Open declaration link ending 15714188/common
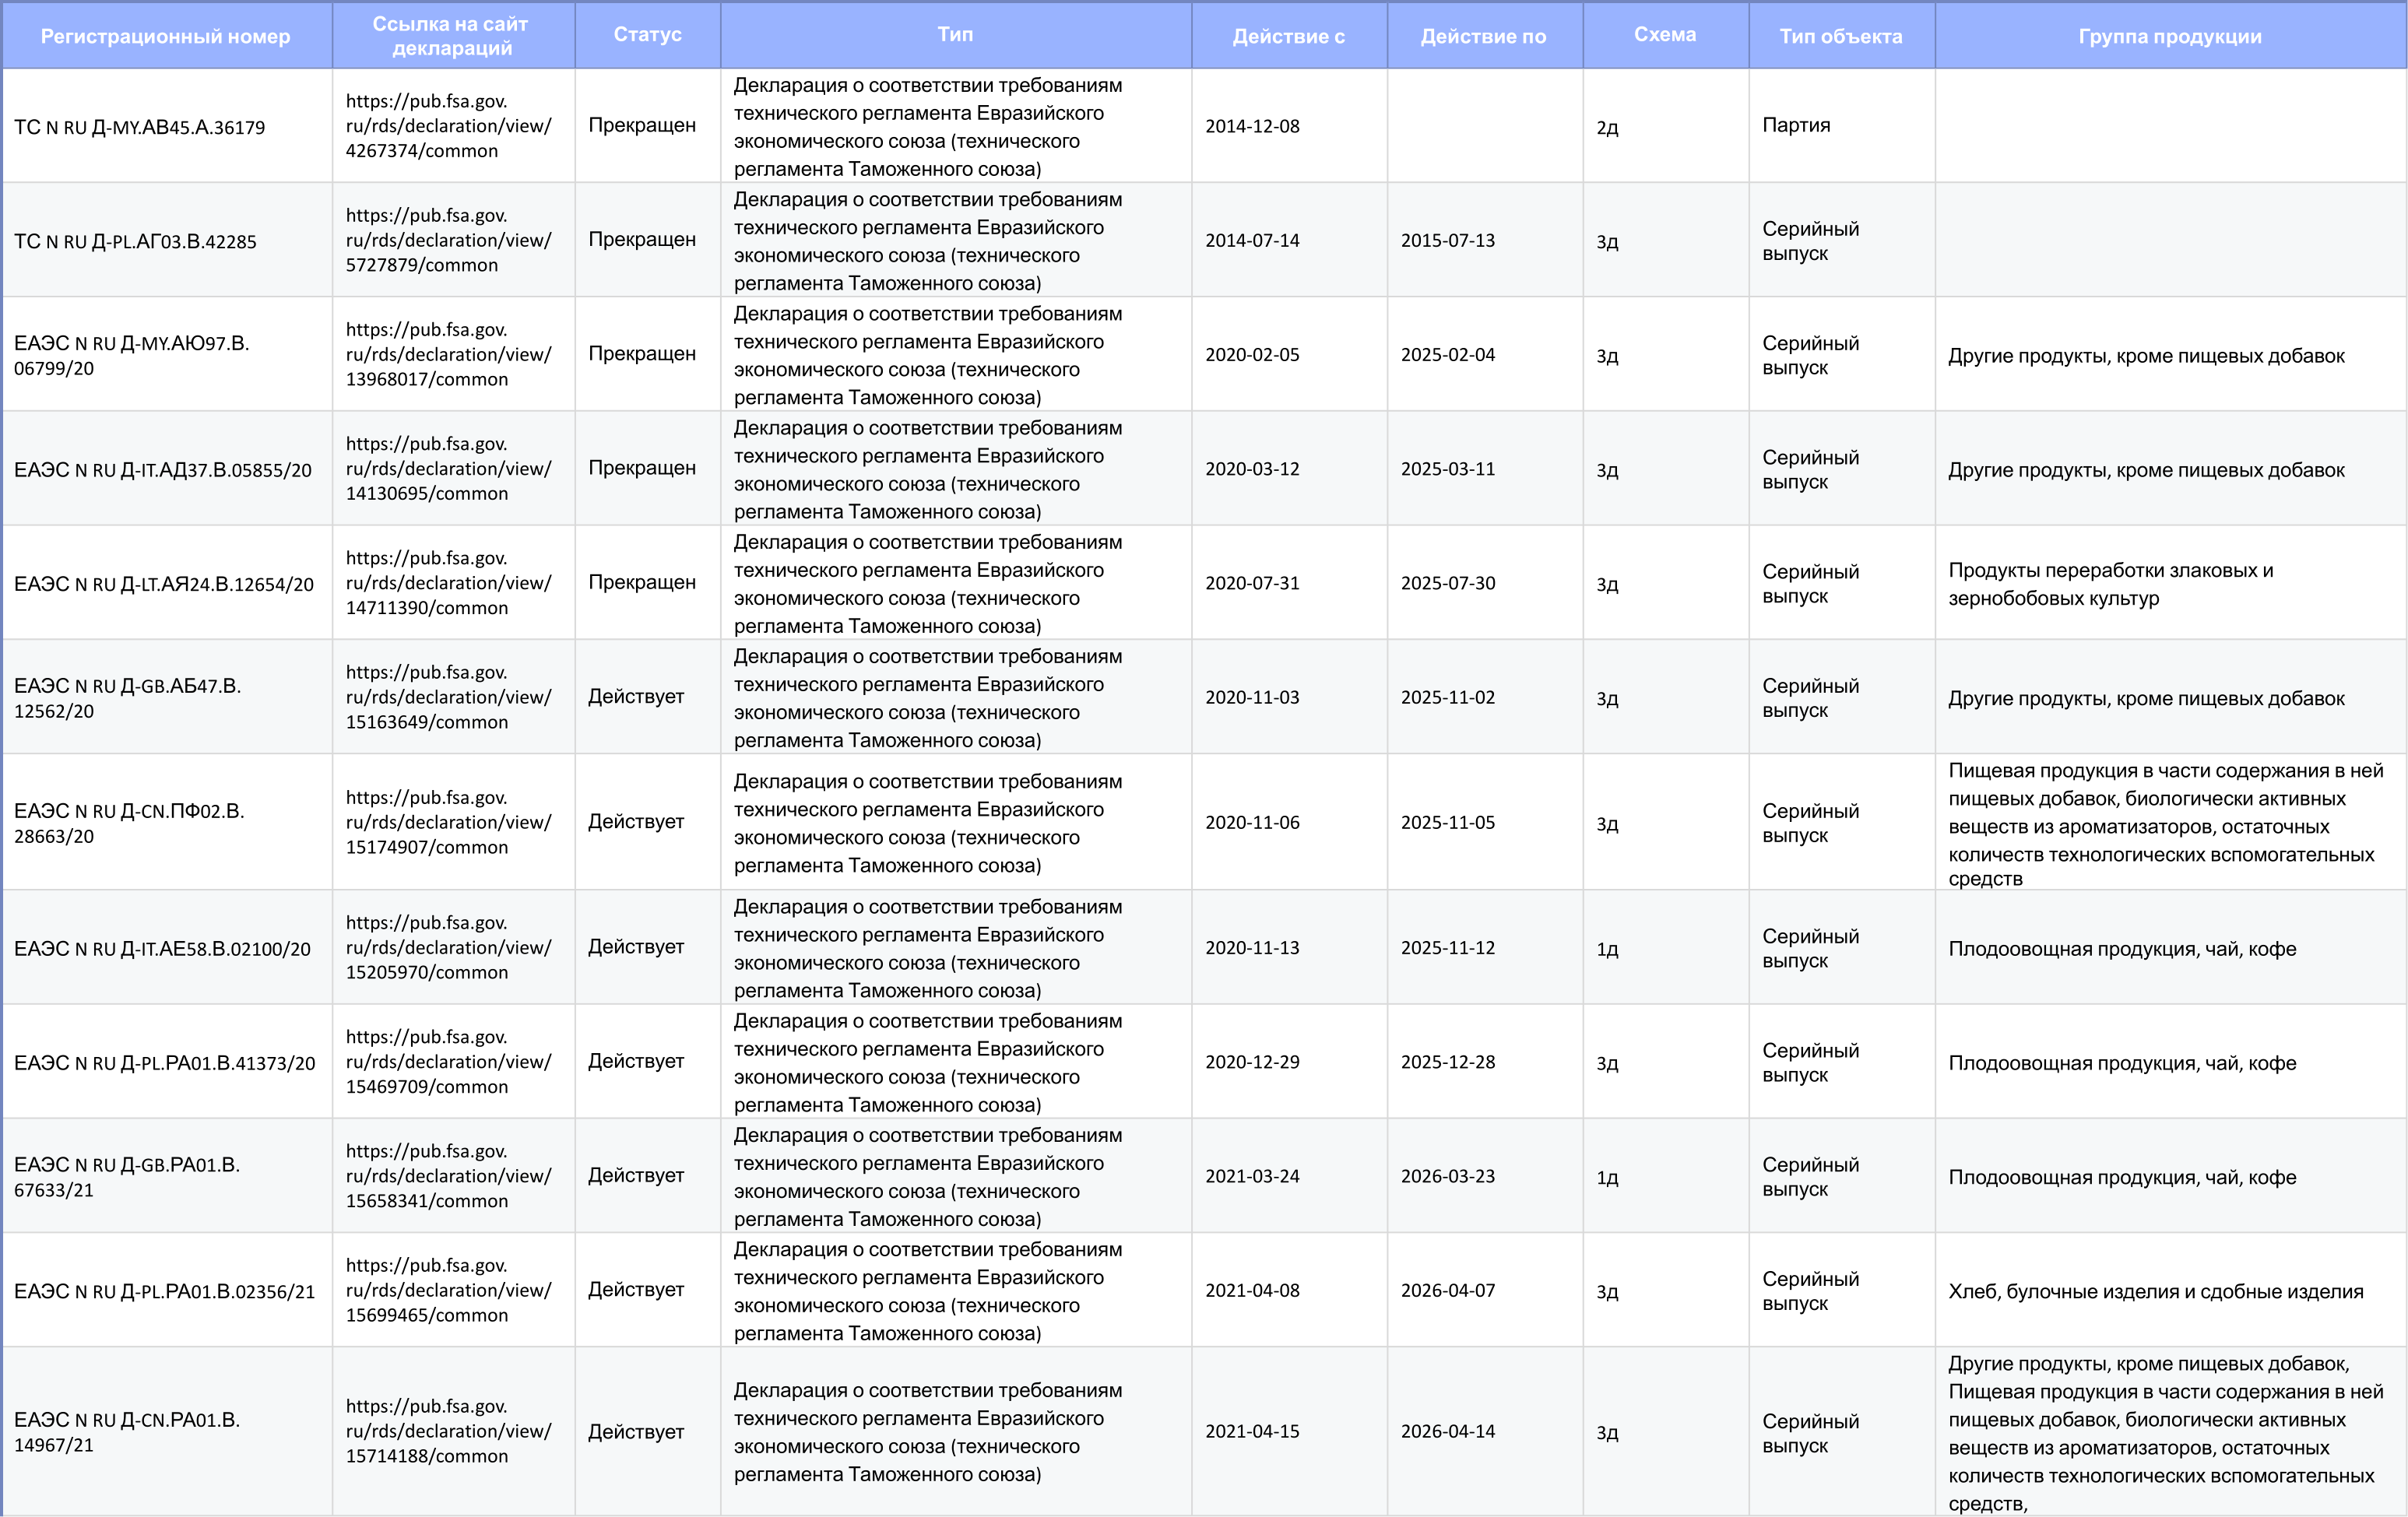This screenshot has height=1517, width=2408. pyautogui.click(x=448, y=1431)
